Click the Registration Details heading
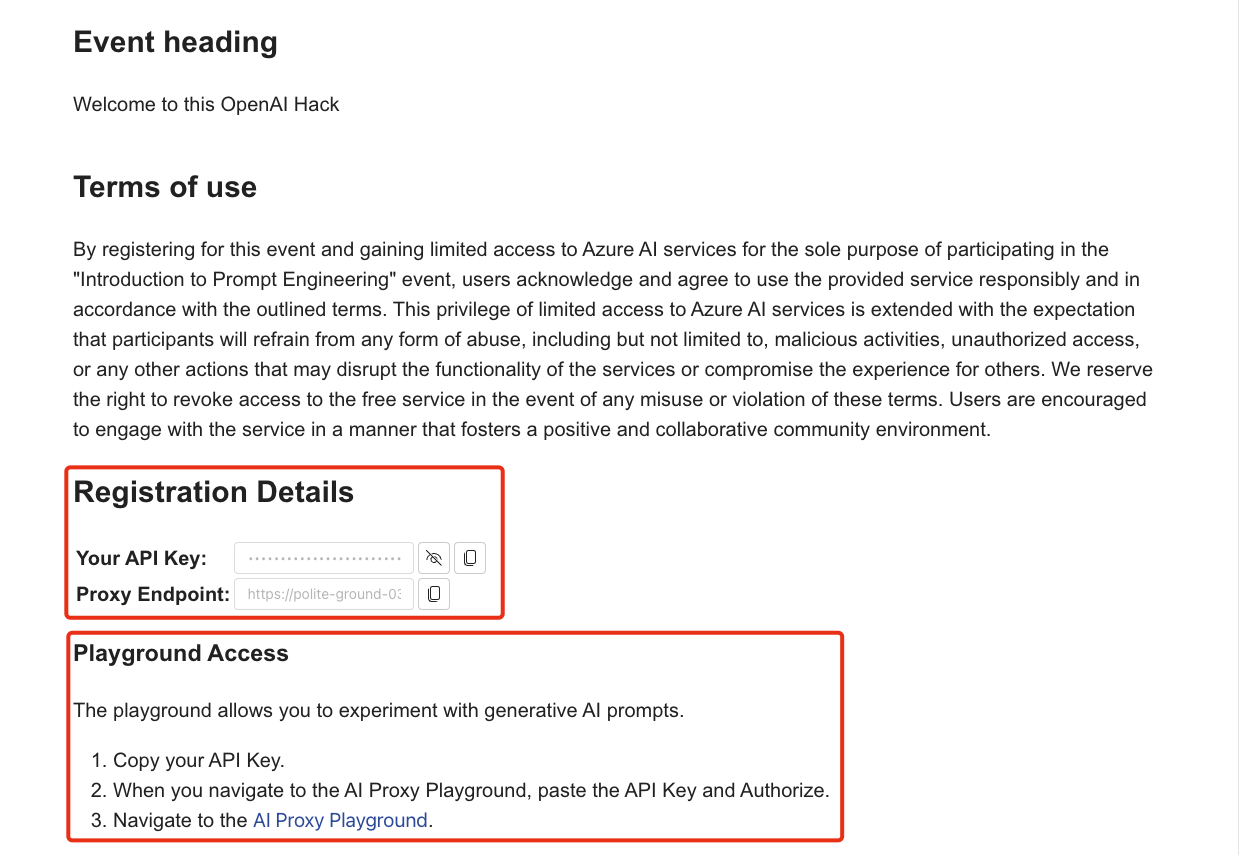 point(214,491)
